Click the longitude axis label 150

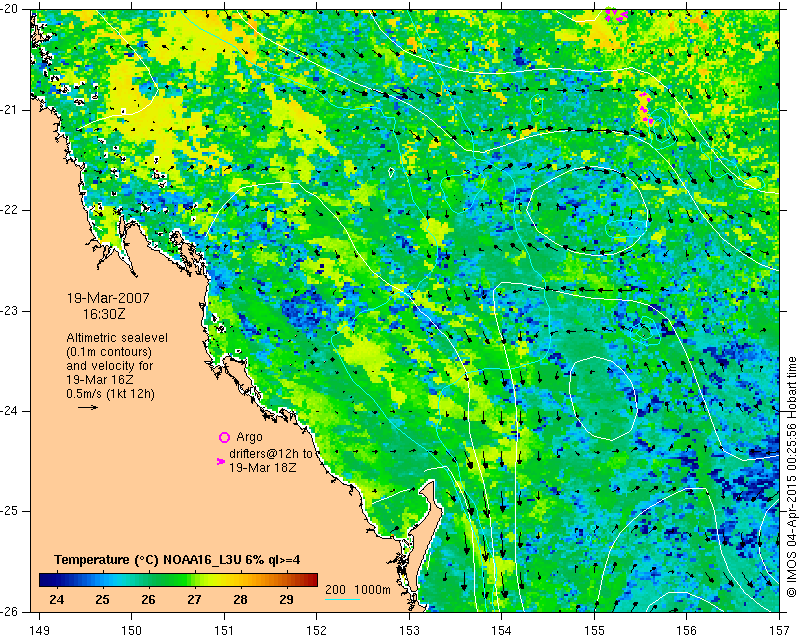coord(132,631)
